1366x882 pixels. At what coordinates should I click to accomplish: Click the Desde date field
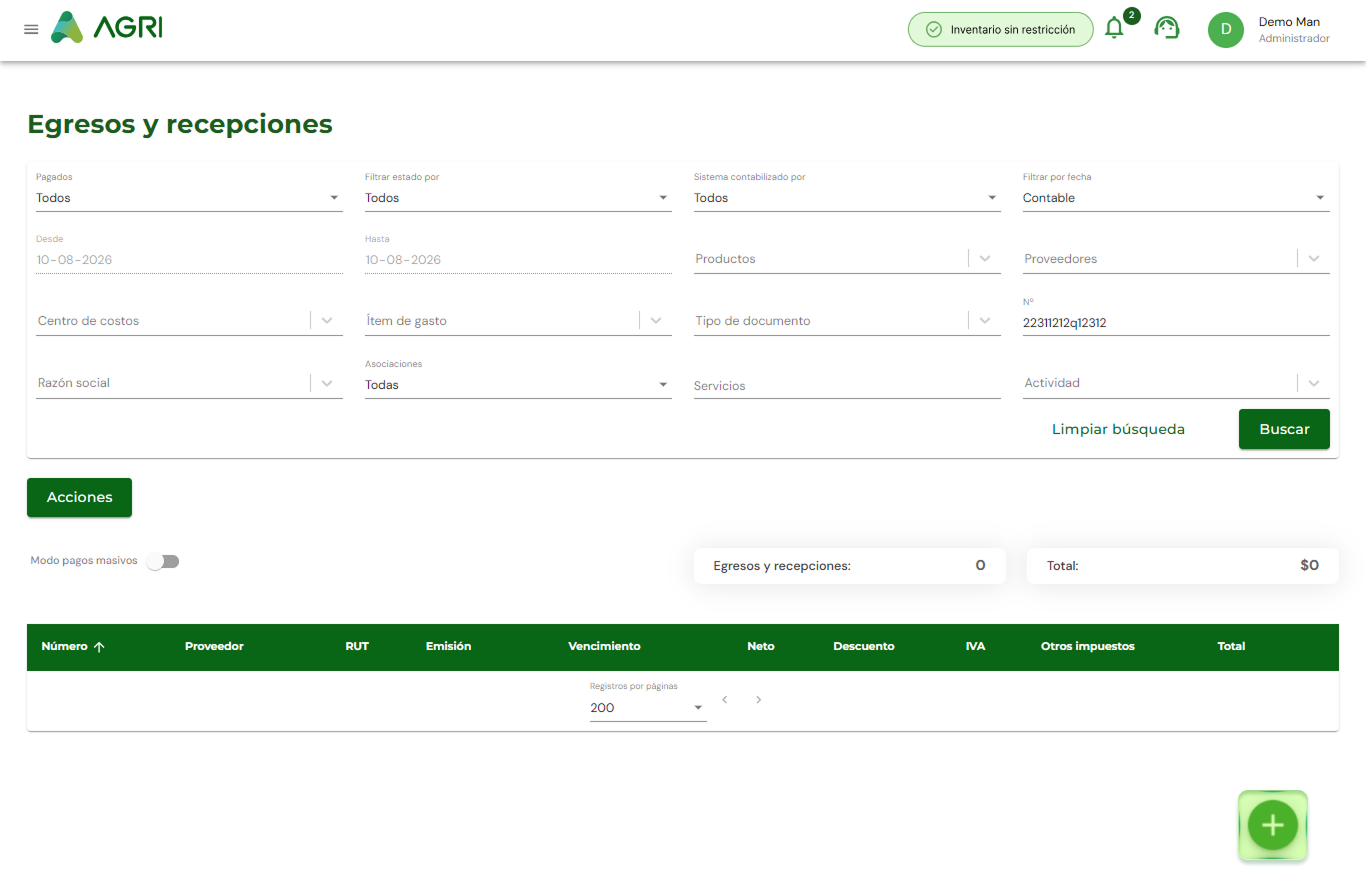189,260
